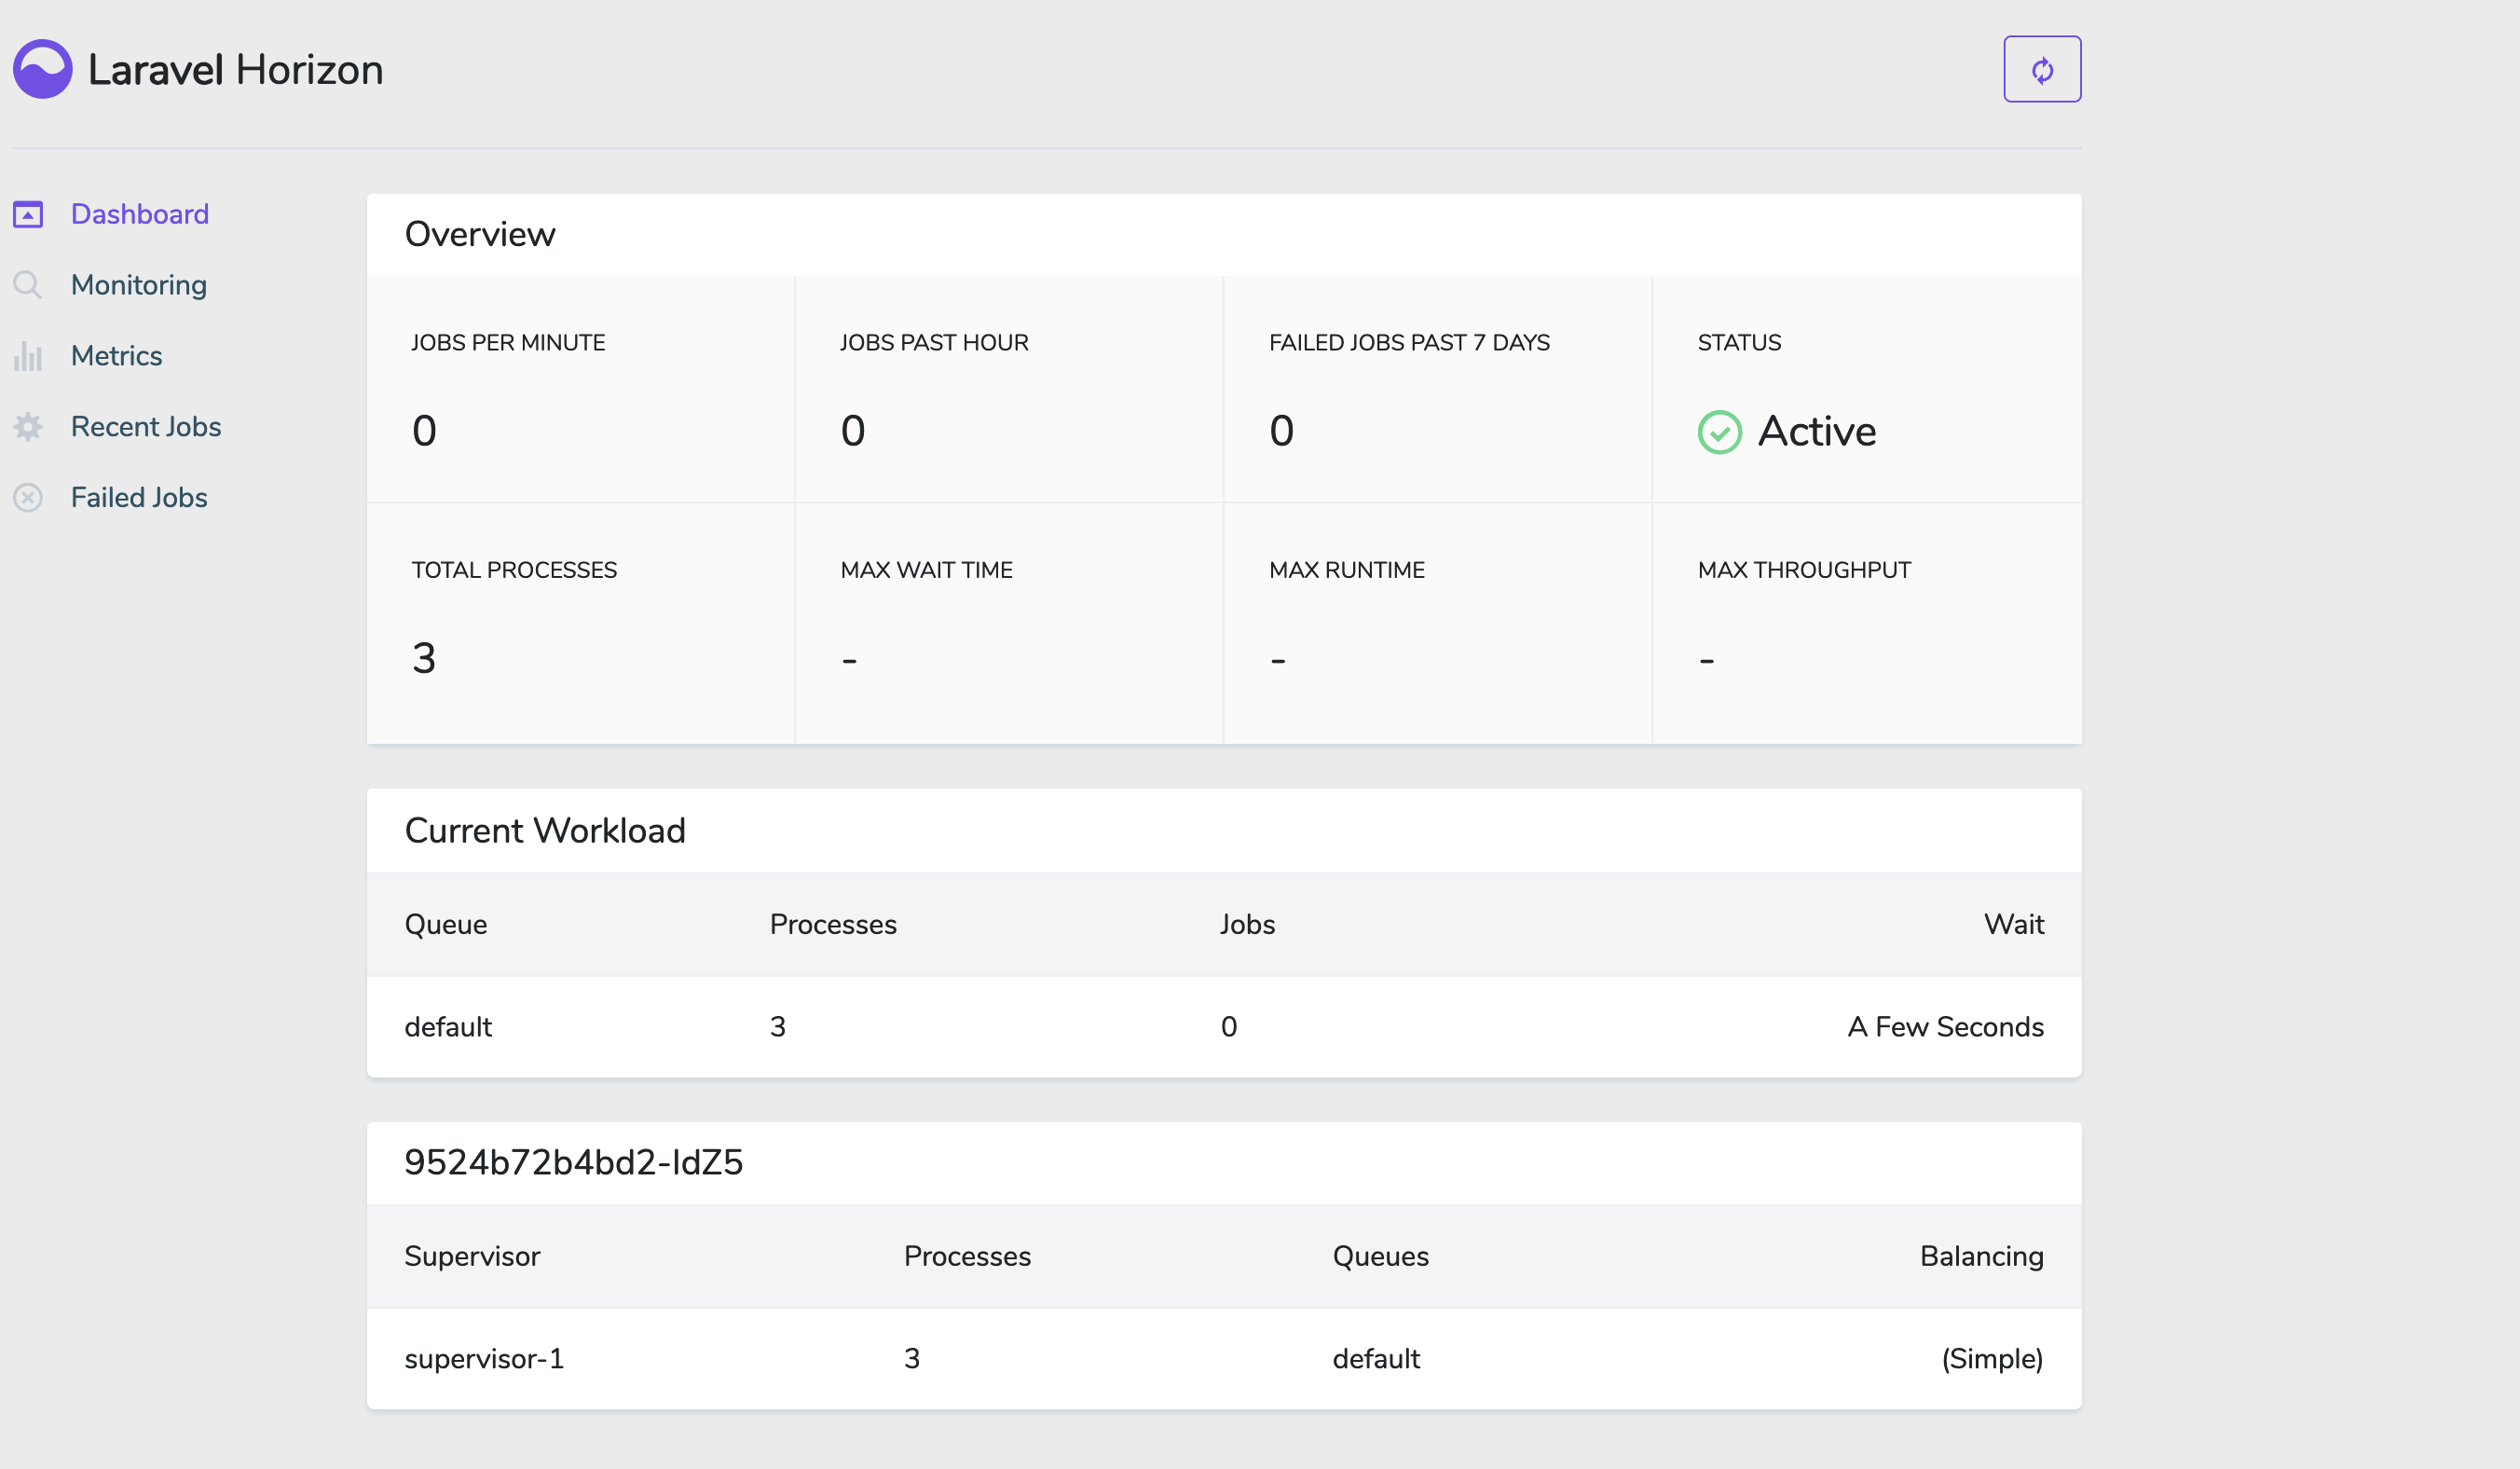The width and height of the screenshot is (2520, 1469).
Task: Click the Monitoring magnifier icon
Action: 28,285
